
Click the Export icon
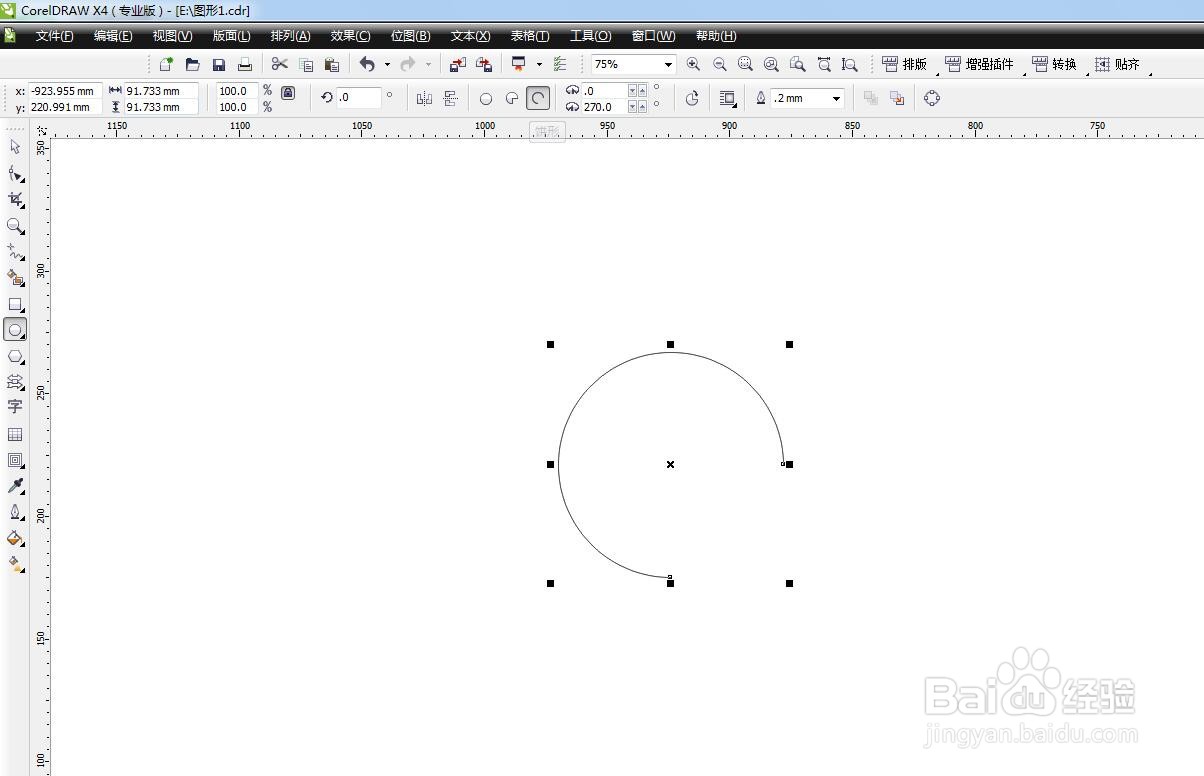tap(483, 64)
